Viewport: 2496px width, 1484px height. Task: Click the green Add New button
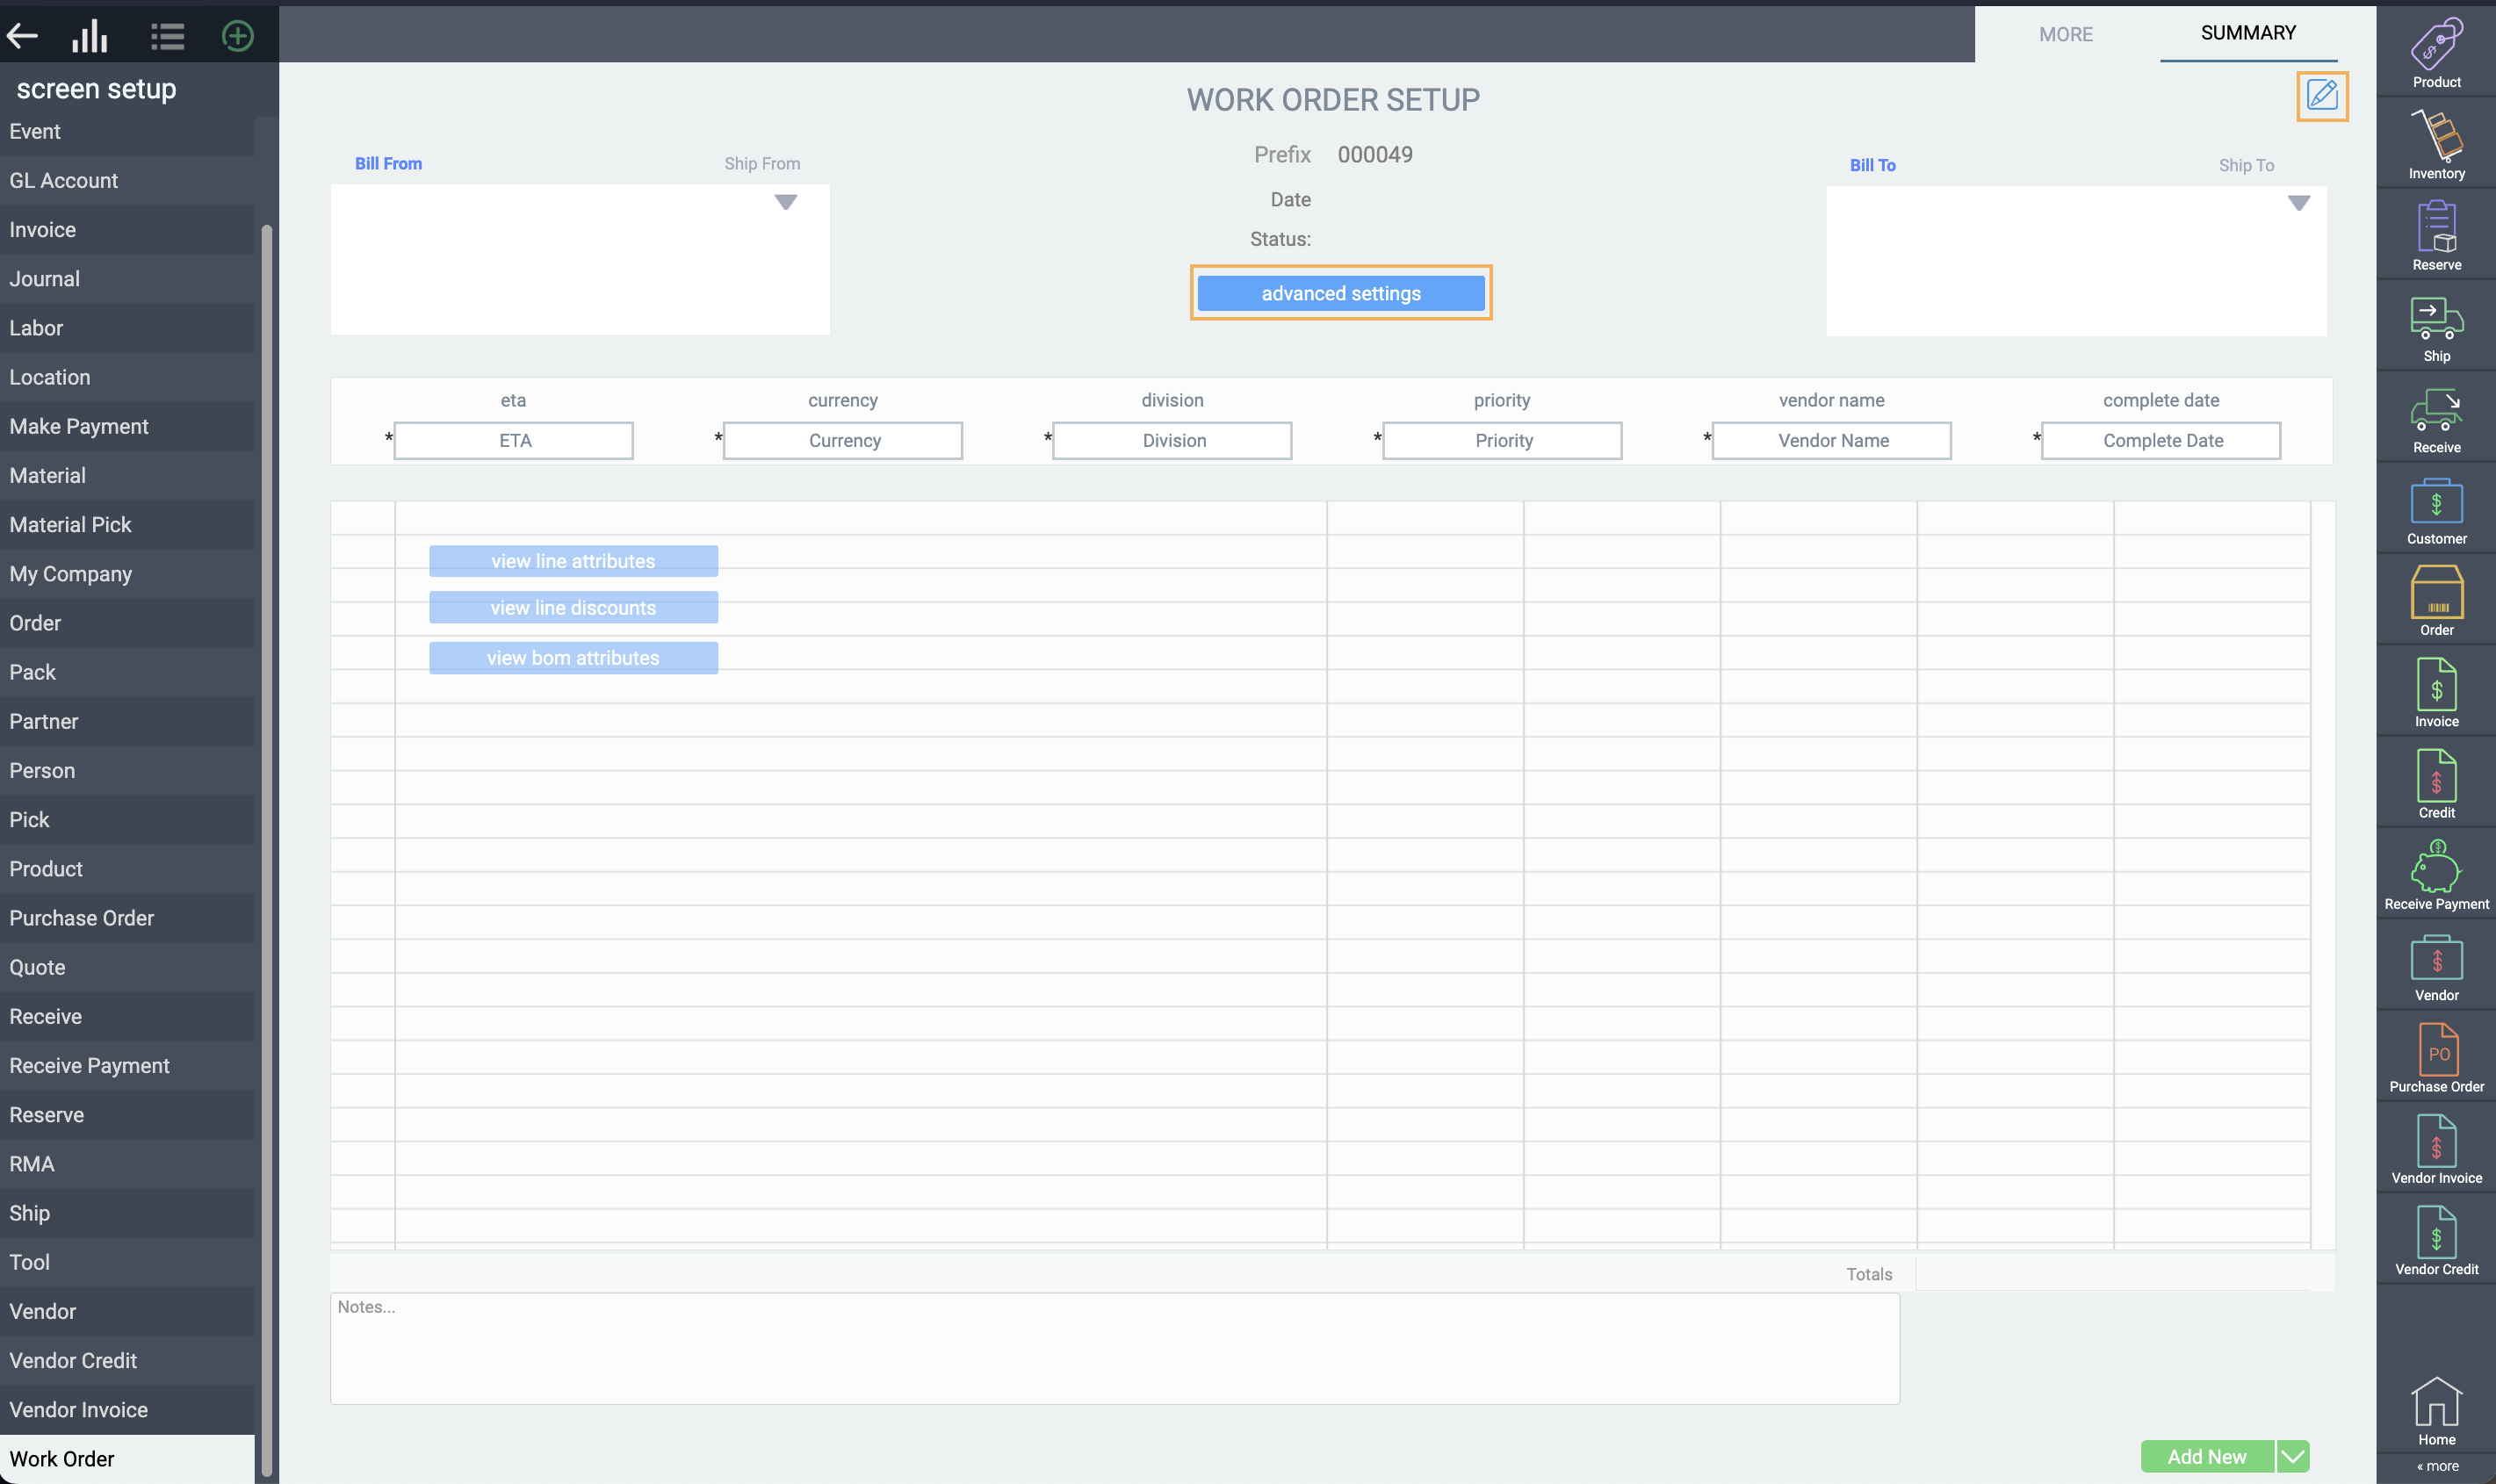2207,1456
